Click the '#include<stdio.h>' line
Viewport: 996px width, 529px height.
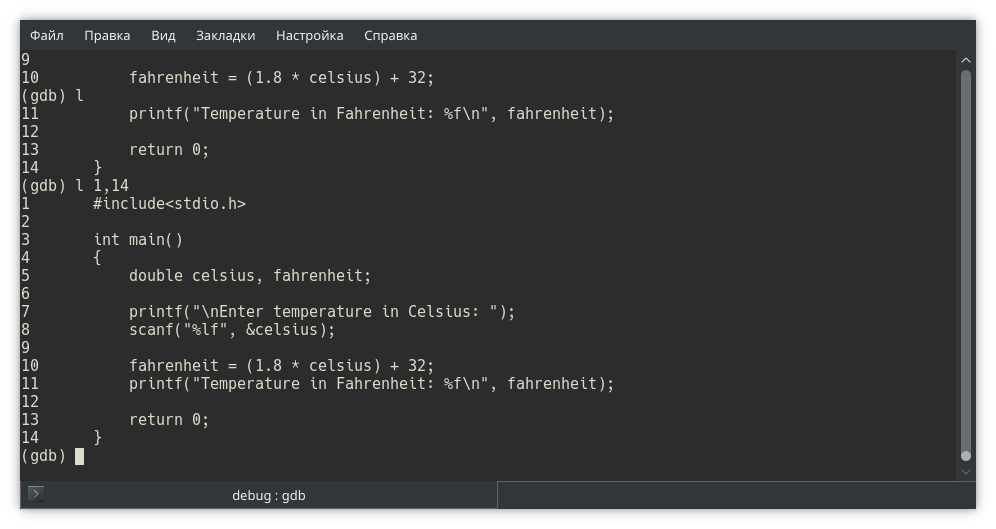pos(169,204)
